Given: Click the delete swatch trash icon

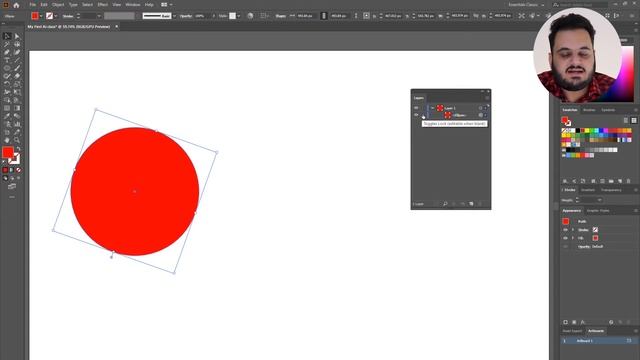Looking at the screenshot, I should click(629, 181).
